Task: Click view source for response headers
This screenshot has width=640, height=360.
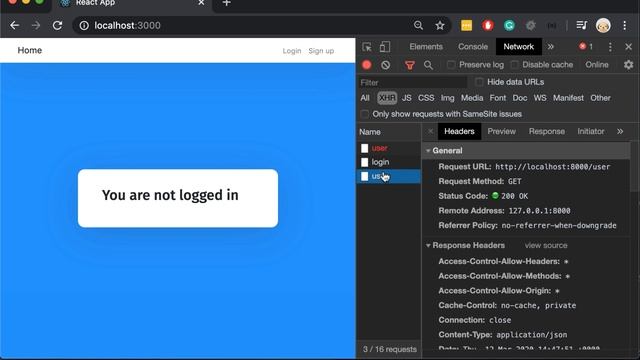Action: 546,245
